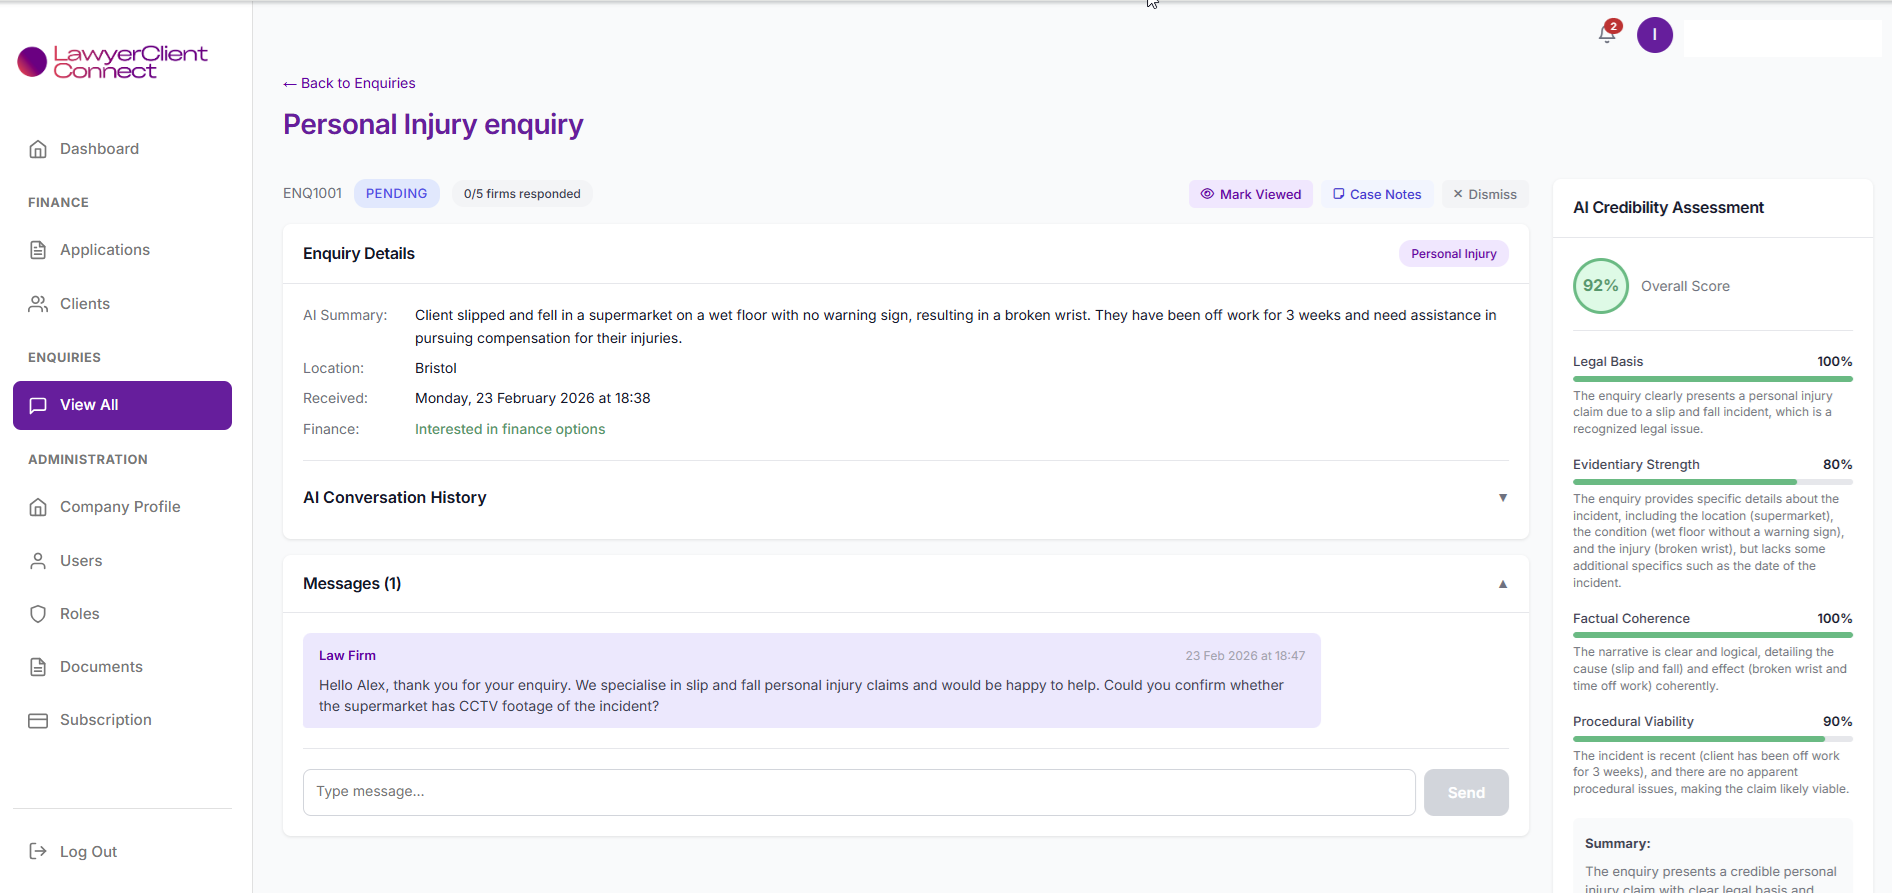Click Interested in finance options
This screenshot has width=1892, height=893.
pyautogui.click(x=510, y=429)
